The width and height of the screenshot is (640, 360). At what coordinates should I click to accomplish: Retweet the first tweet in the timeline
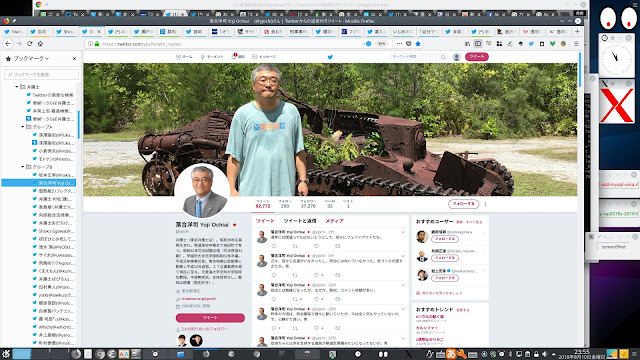click(295, 246)
